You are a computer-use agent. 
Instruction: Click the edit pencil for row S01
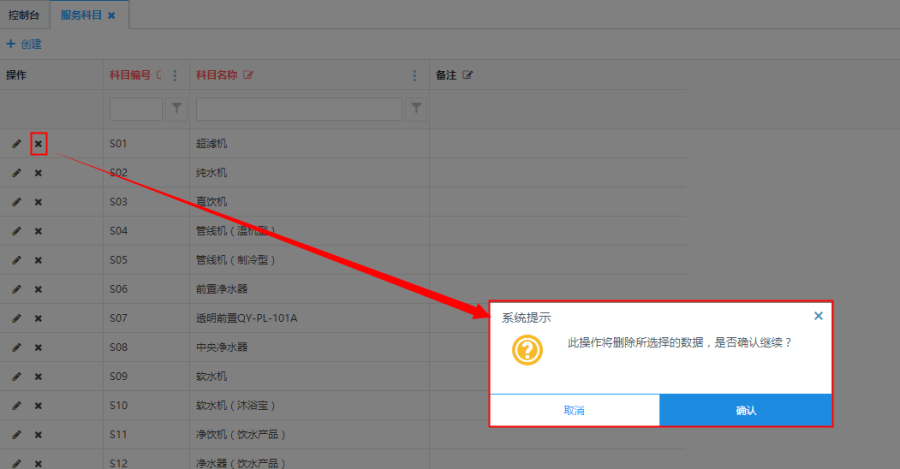click(x=16, y=144)
